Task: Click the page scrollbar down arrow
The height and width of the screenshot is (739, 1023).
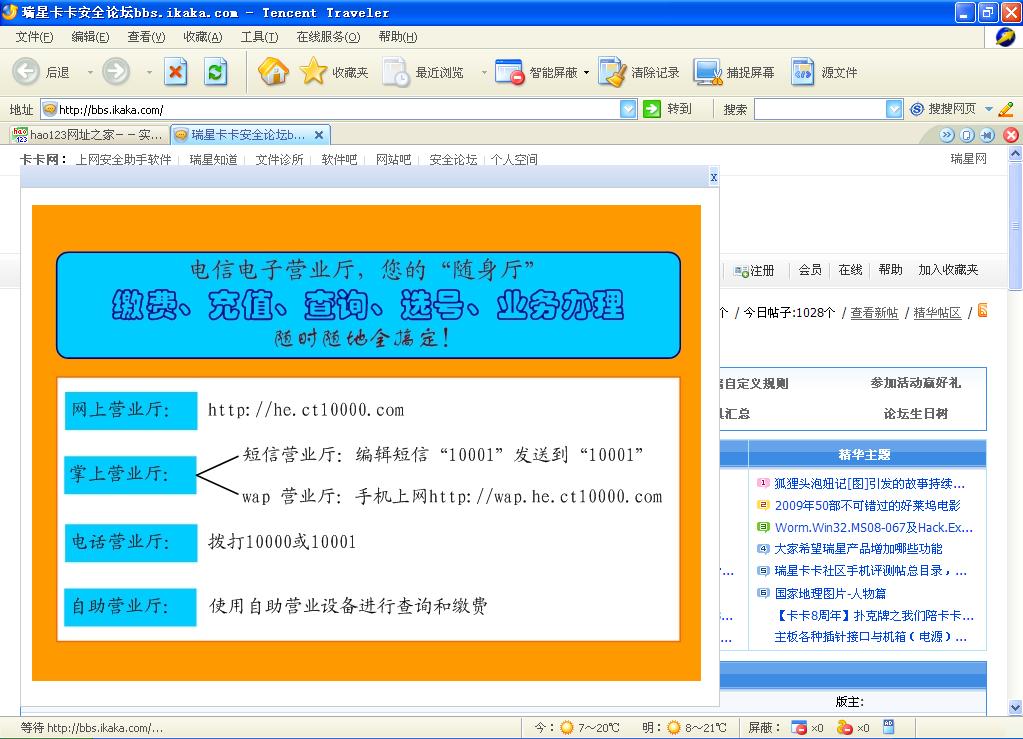Action: pyautogui.click(x=1015, y=707)
